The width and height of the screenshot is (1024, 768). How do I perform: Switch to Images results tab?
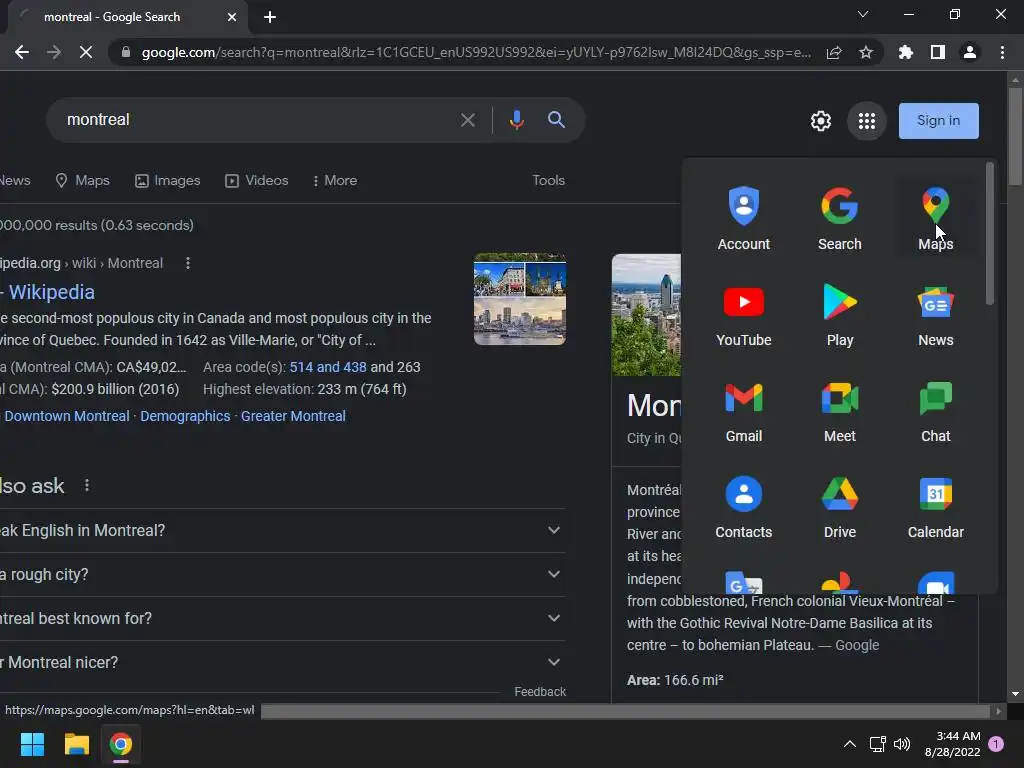coord(168,180)
